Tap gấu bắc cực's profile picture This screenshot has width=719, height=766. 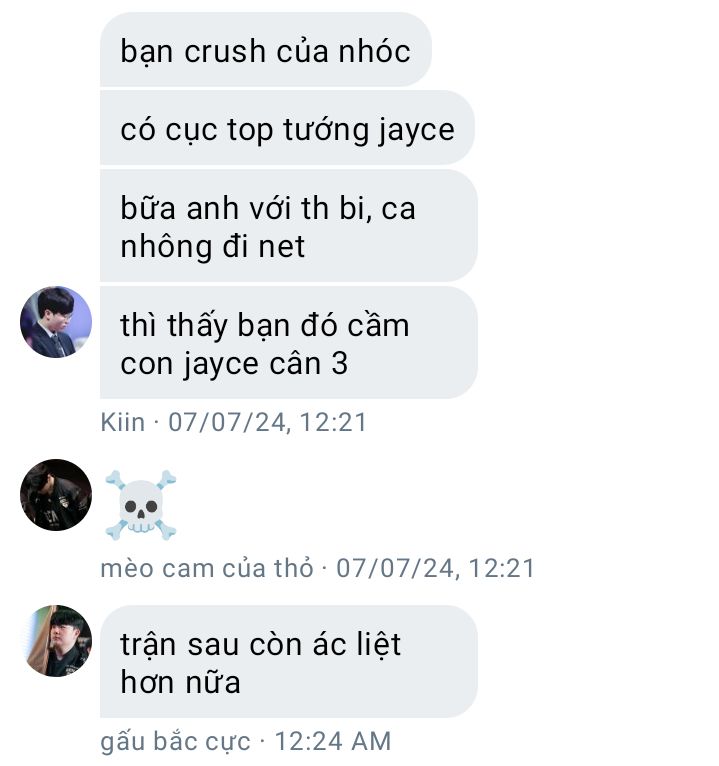pyautogui.click(x=58, y=641)
